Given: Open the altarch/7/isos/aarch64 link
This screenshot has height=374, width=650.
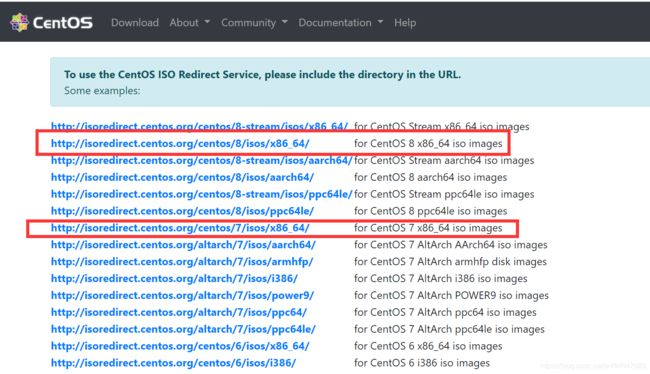Looking at the screenshot, I should pos(183,245).
